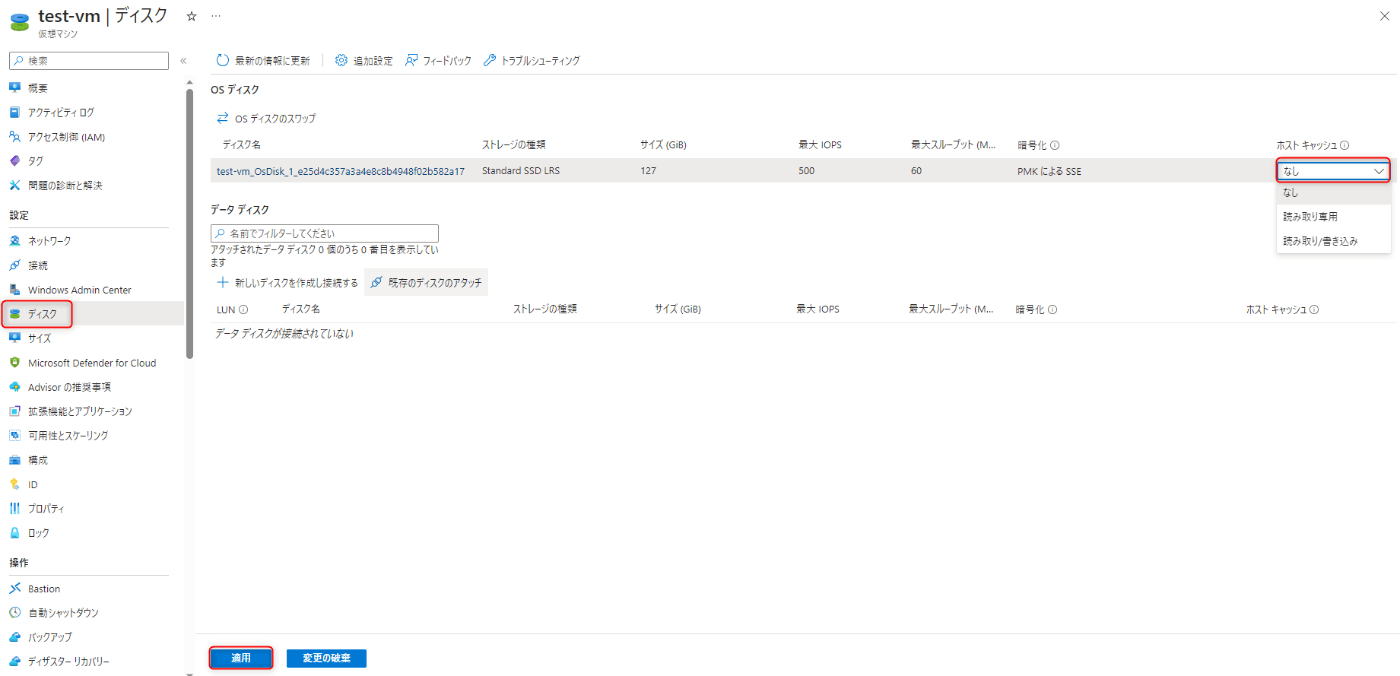Click トラブルシューティング toolbar button
The image size is (1400, 676).
click(531, 61)
